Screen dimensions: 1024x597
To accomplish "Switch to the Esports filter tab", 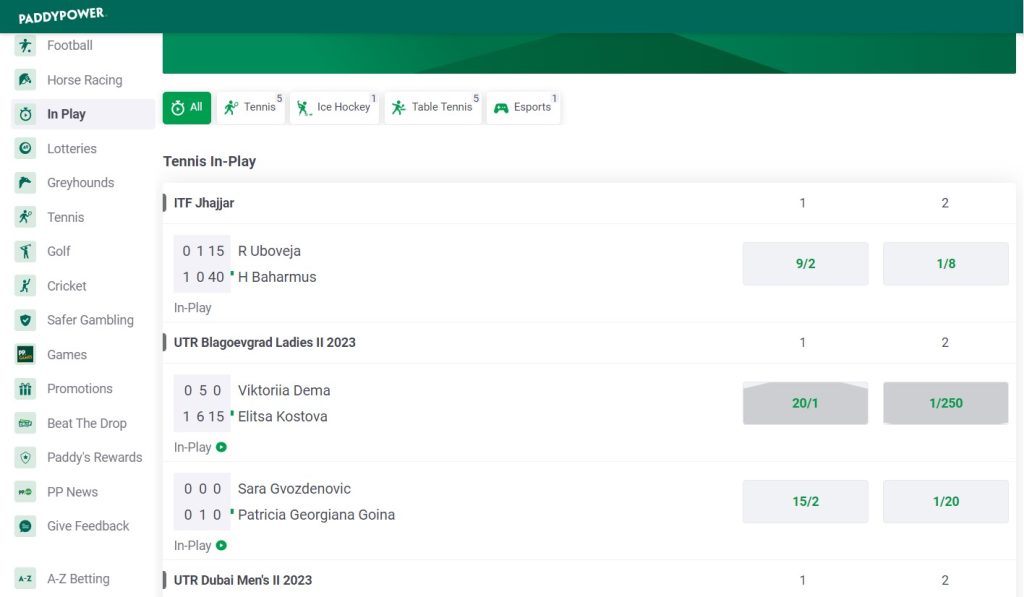I will coord(523,108).
